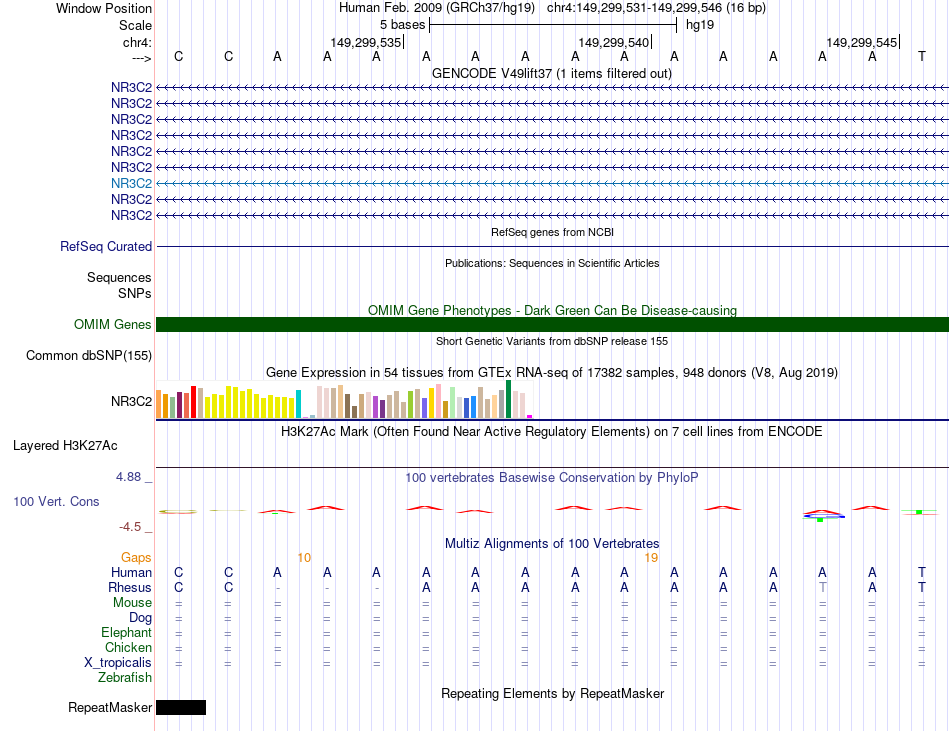Screen dimensions: 950x731
Task: Click the 149,299,535 ruler position marker
Action: pos(366,42)
